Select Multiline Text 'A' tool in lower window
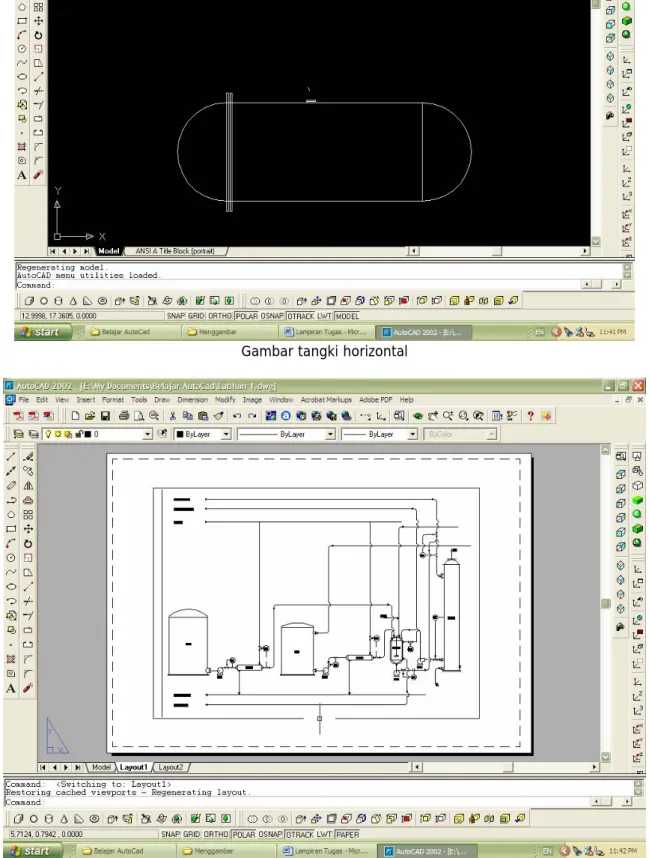 coord(11,688)
